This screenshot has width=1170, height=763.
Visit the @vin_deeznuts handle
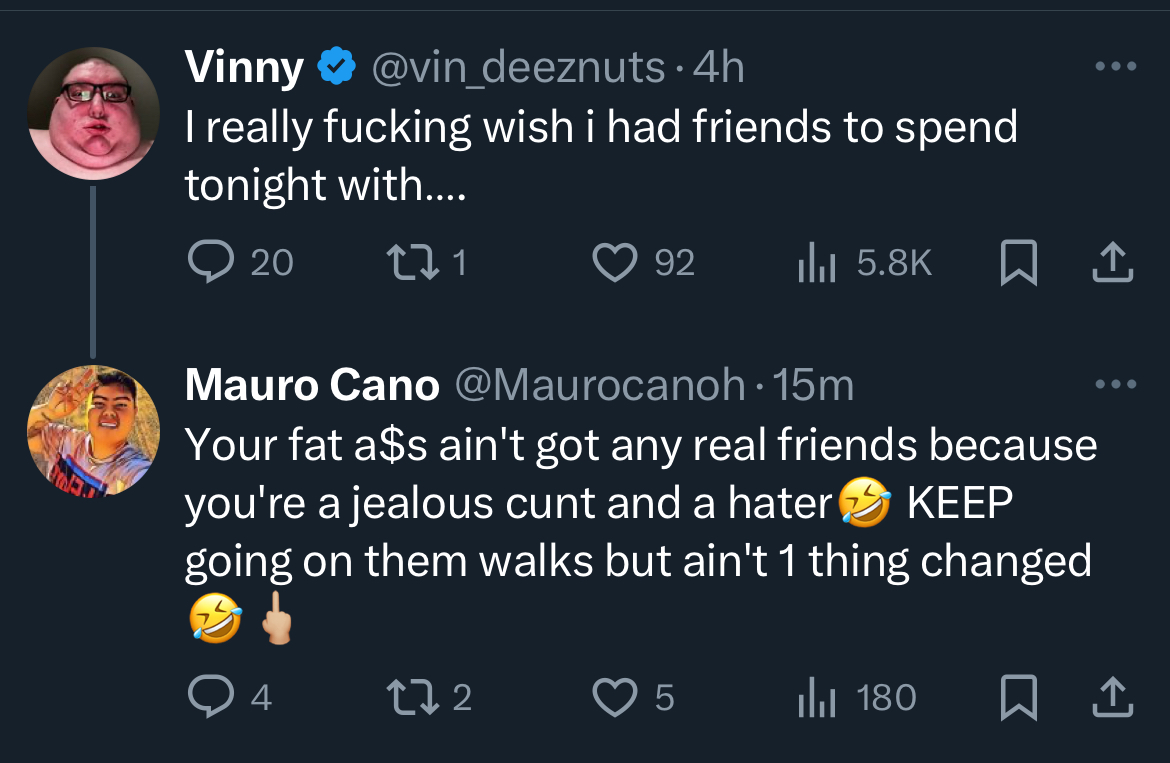(517, 69)
